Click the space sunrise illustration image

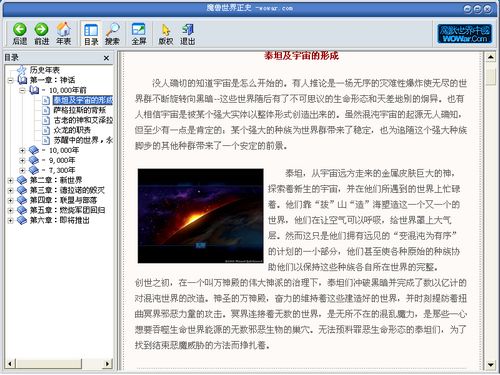coord(201,216)
